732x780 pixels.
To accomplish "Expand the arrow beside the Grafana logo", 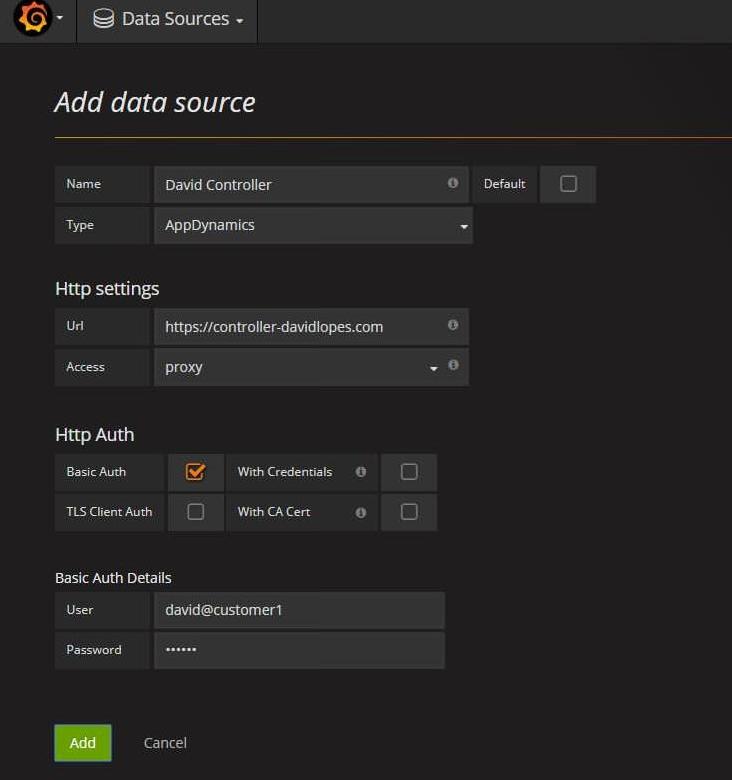I will (60, 18).
